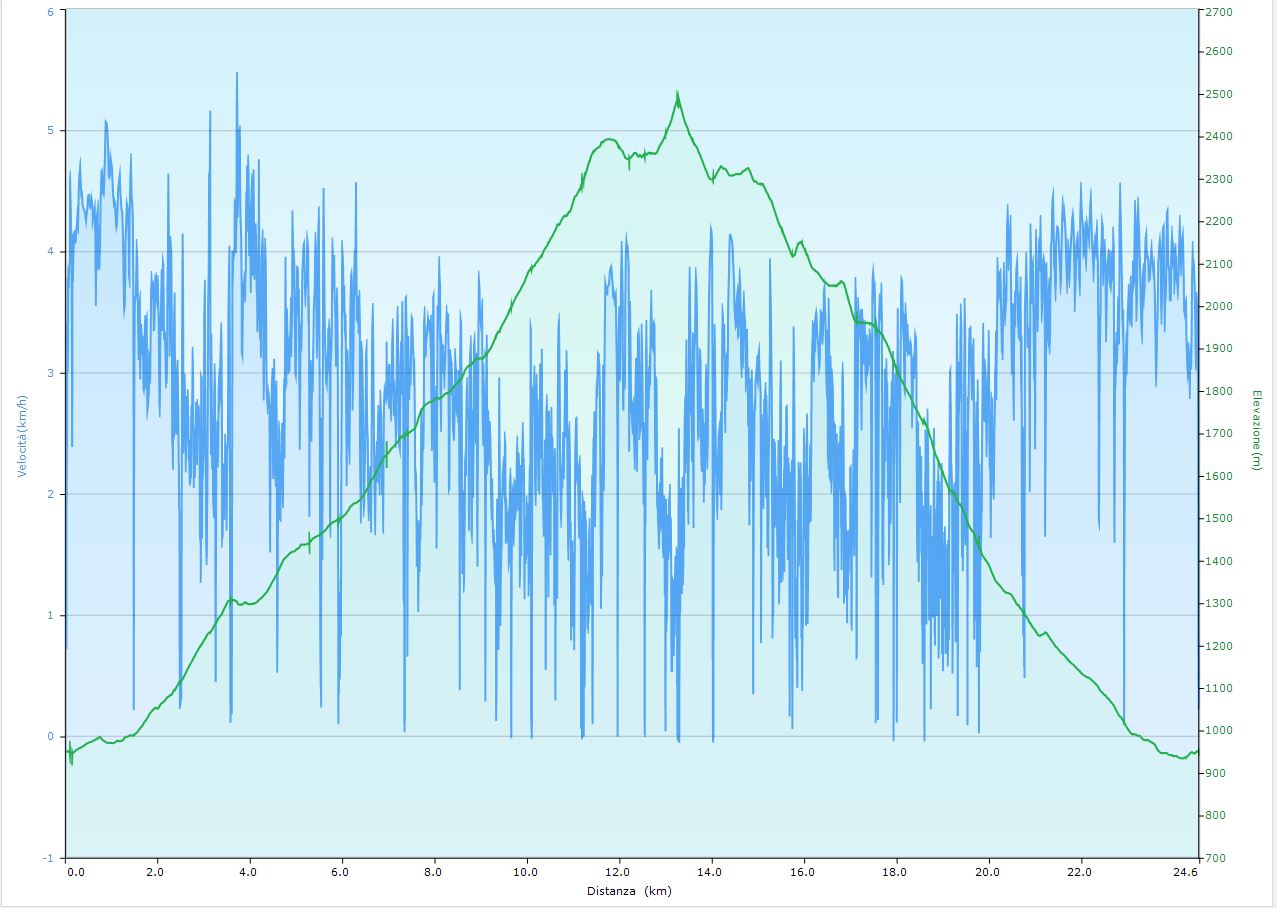Click the Elevazione (m) axis title
The height and width of the screenshot is (908, 1277).
[x=1256, y=432]
